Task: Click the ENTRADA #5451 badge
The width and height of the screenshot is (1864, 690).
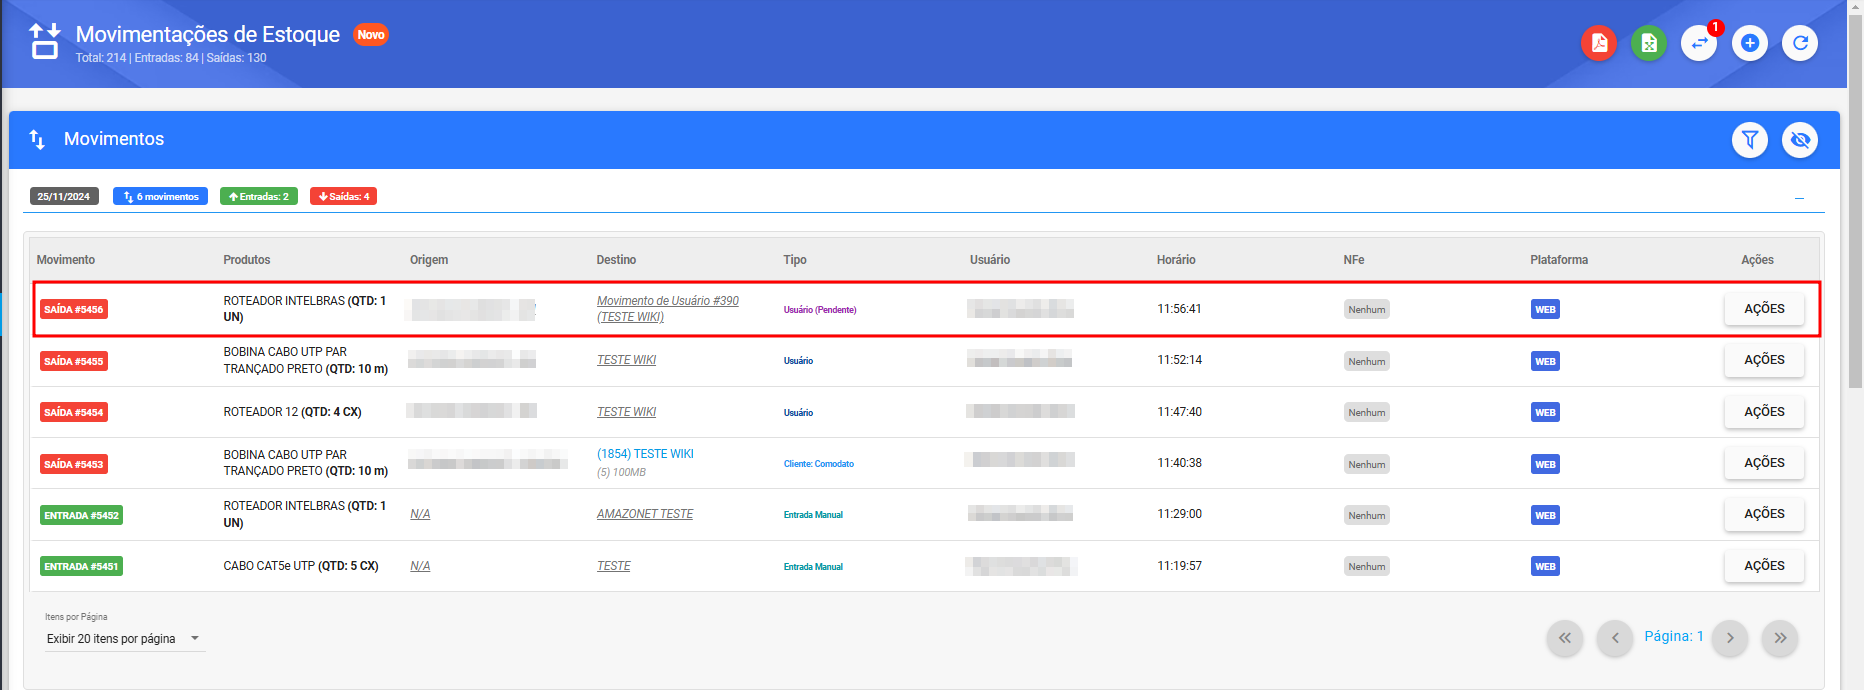Action: [82, 567]
